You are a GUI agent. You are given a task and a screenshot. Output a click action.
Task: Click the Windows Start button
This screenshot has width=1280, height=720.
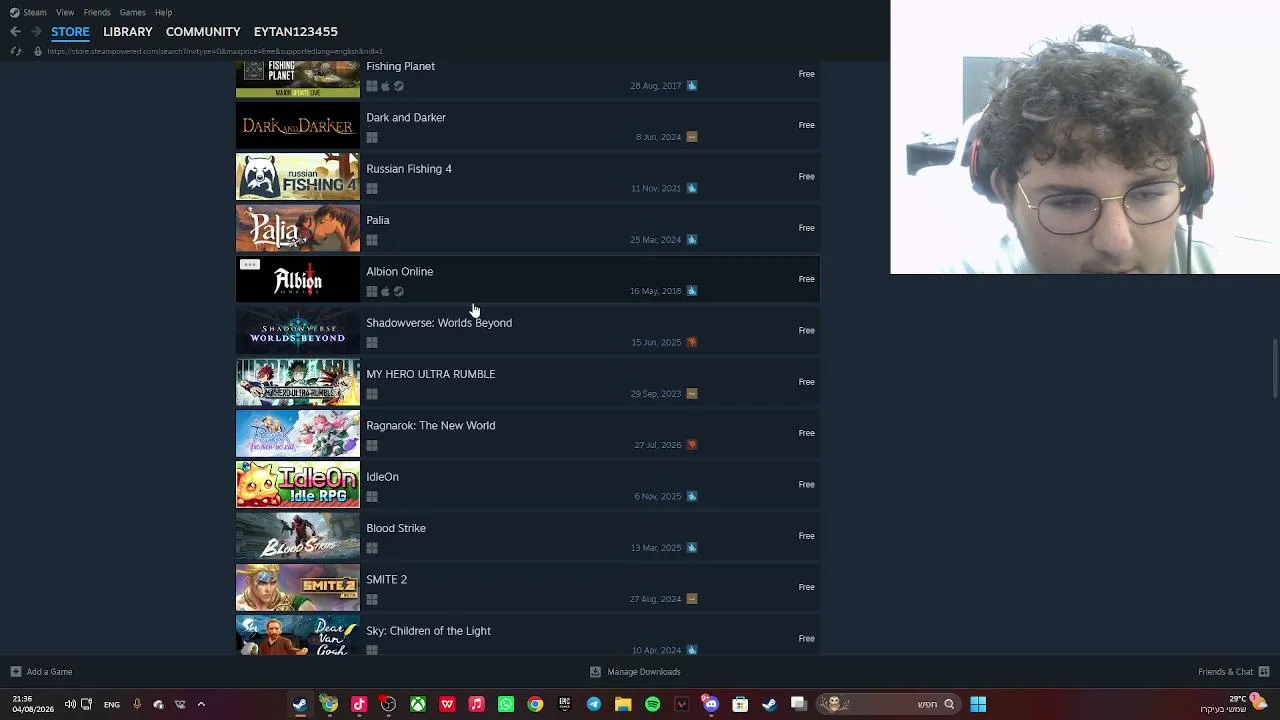tap(978, 704)
